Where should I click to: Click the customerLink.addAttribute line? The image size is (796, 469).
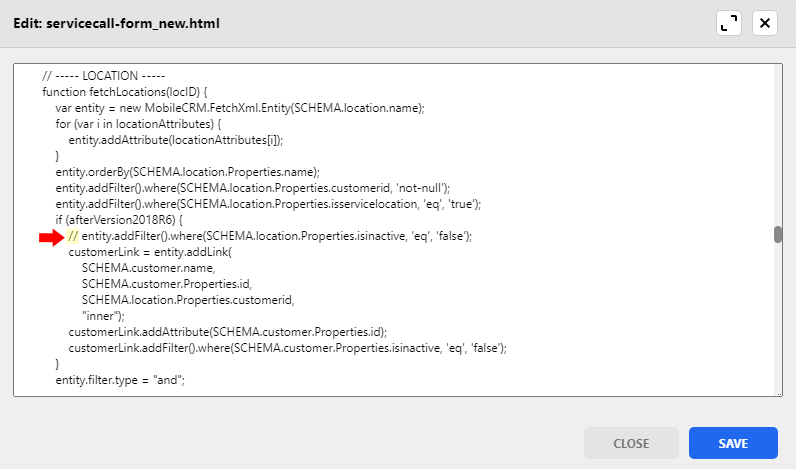tap(227, 332)
